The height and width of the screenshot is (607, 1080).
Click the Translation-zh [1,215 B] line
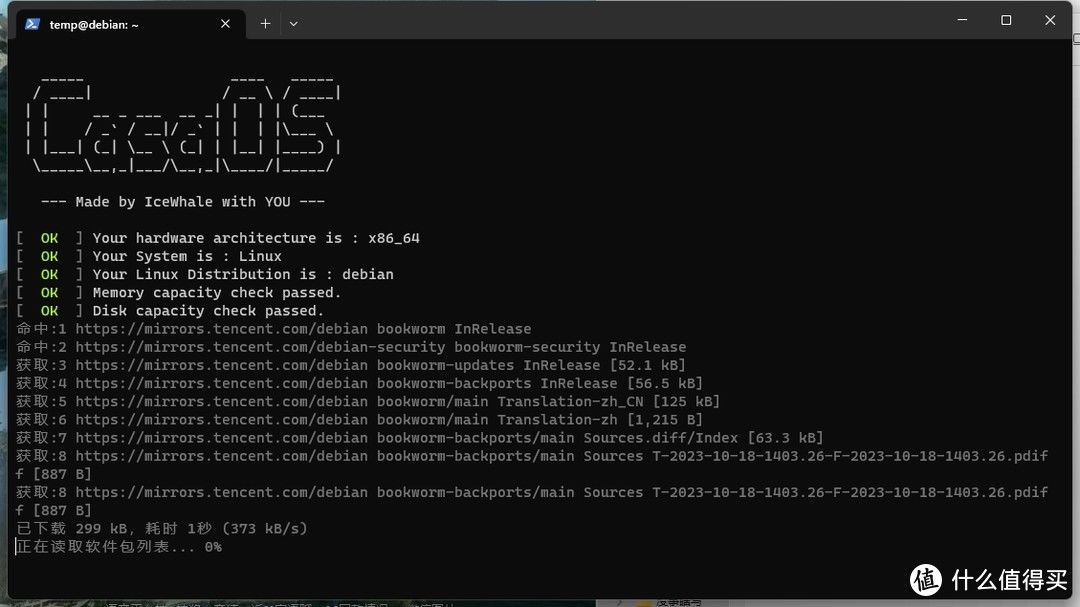point(360,420)
